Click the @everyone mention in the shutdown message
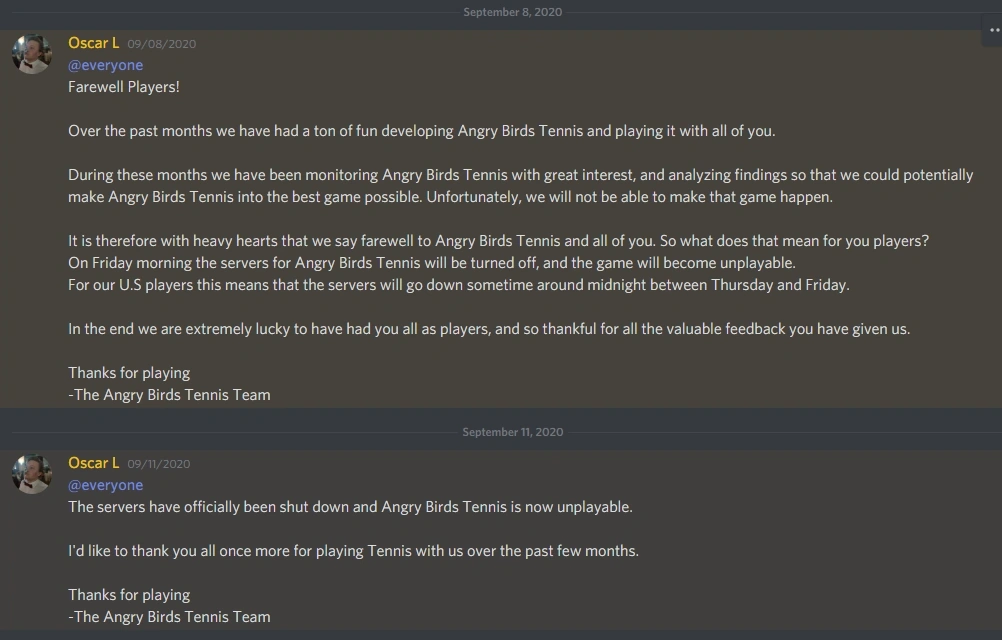The width and height of the screenshot is (1002, 640). coord(105,485)
